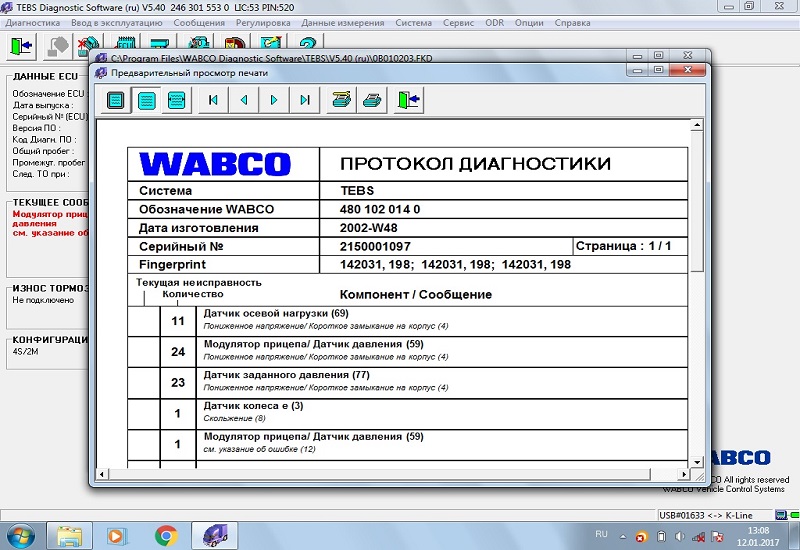Click fifth main toolbar icon behind preview
The width and height of the screenshot is (800, 550).
pyautogui.click(x=159, y=42)
